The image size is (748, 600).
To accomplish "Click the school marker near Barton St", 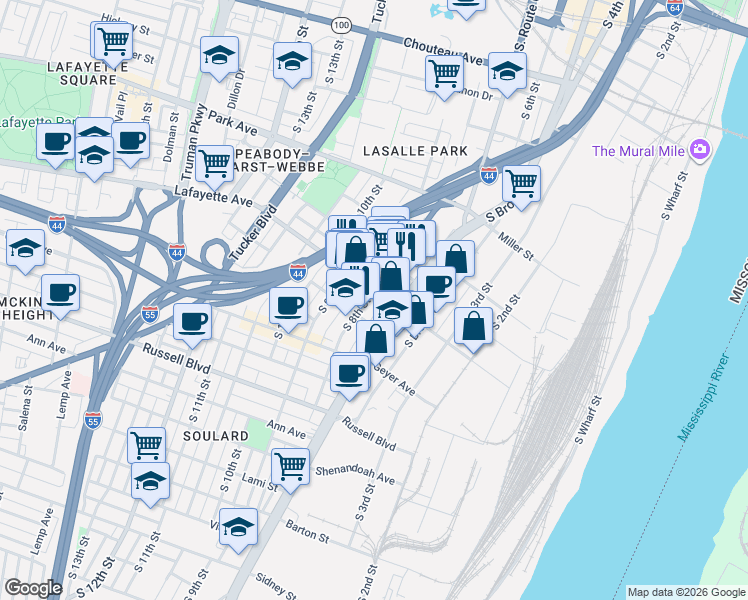I will pos(239,528).
